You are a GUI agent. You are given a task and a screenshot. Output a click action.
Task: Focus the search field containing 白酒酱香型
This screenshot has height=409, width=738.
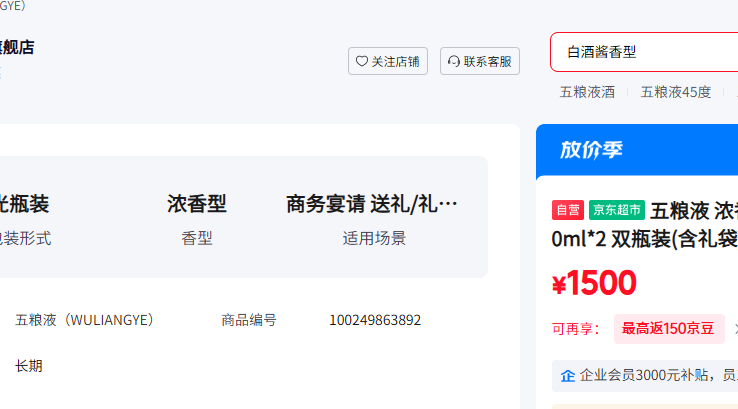click(x=644, y=52)
